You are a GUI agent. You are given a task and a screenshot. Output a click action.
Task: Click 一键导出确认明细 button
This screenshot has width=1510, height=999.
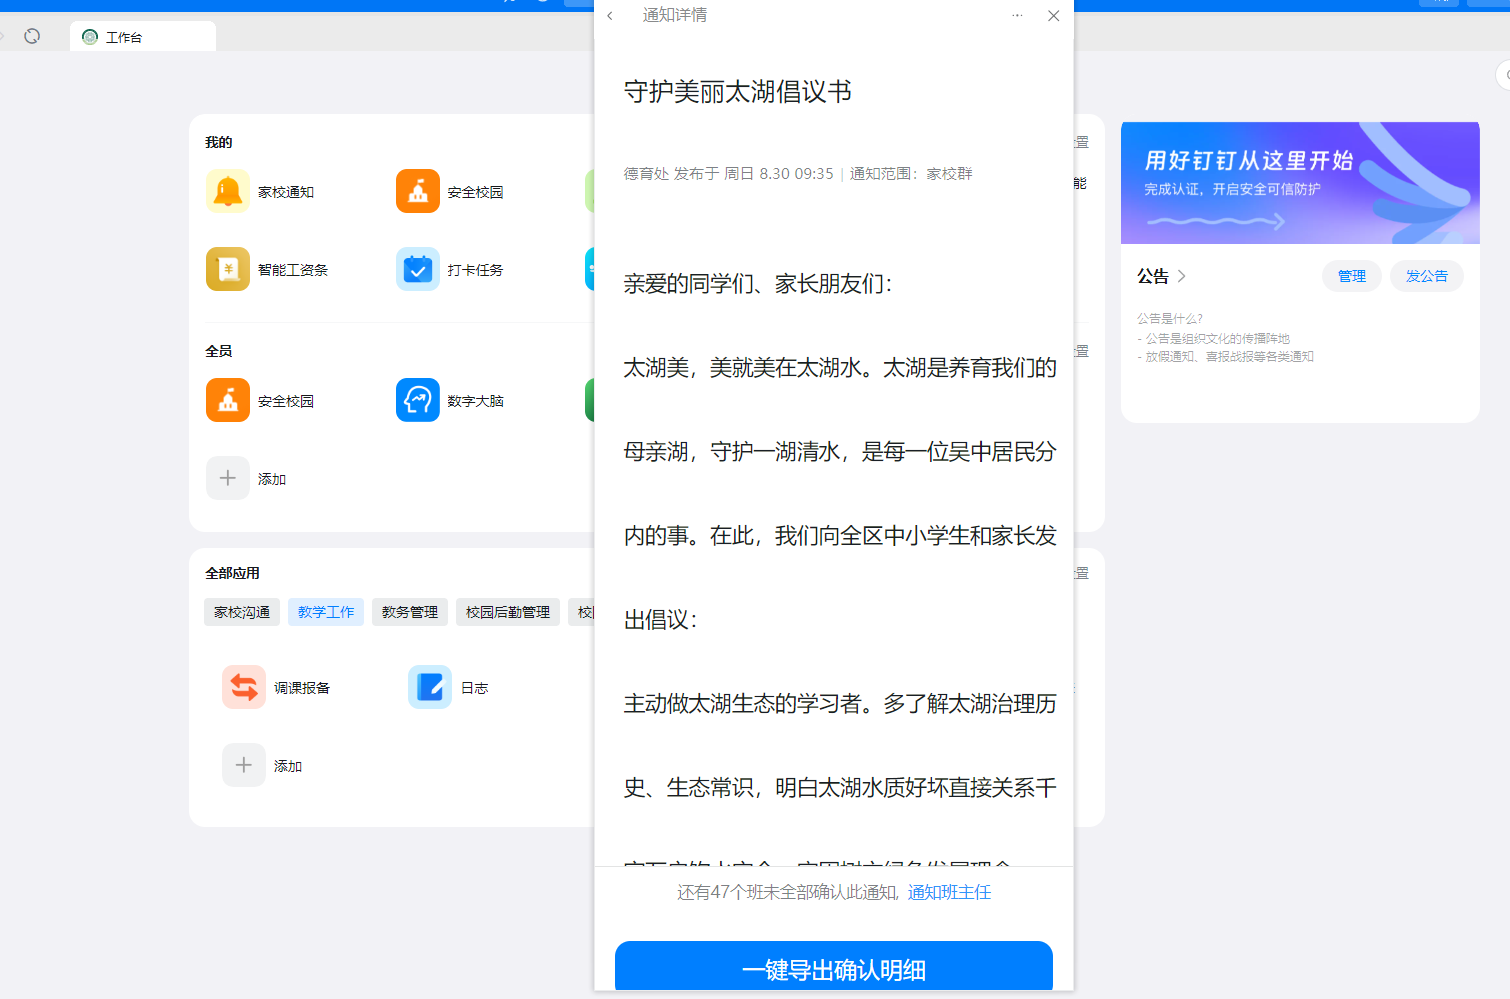click(x=834, y=966)
